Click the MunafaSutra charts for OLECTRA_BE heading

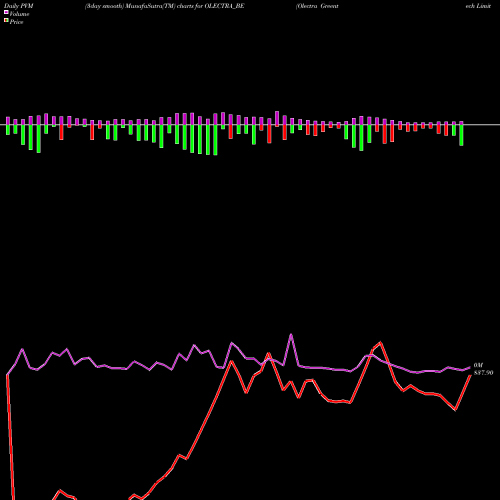pos(165,6)
